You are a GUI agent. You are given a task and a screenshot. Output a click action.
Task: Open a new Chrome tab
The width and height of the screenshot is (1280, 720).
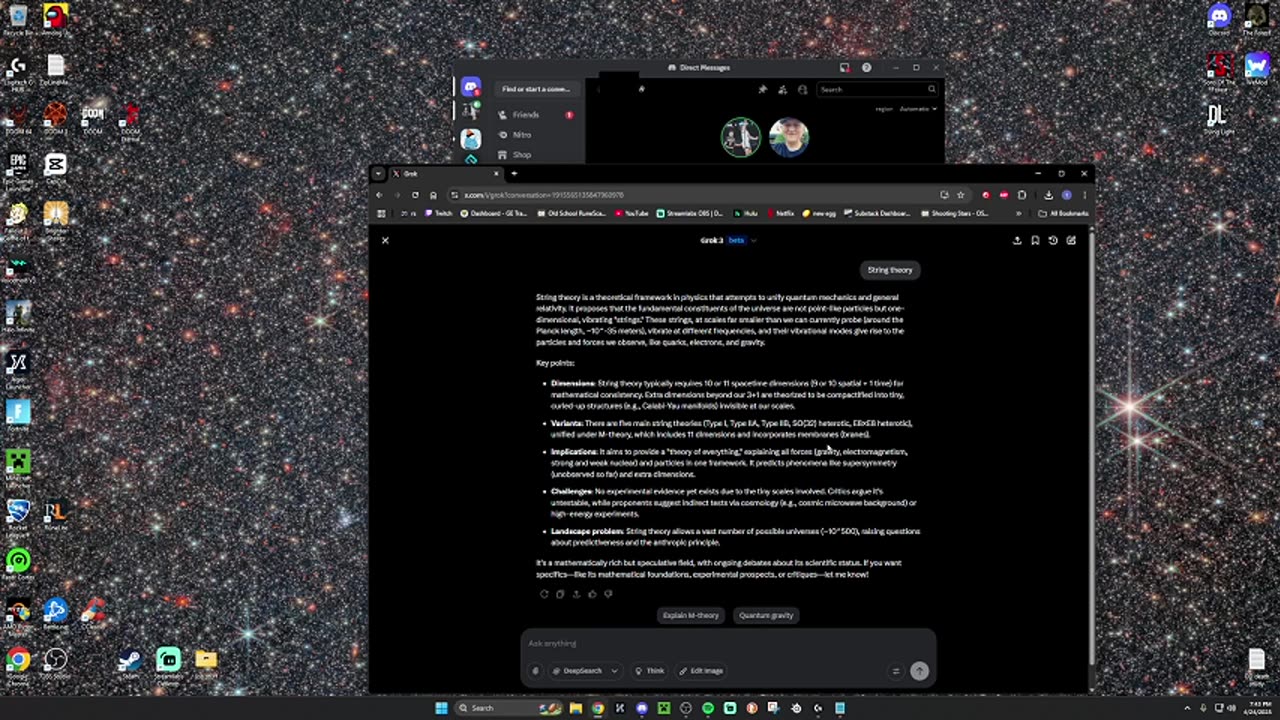tap(514, 173)
